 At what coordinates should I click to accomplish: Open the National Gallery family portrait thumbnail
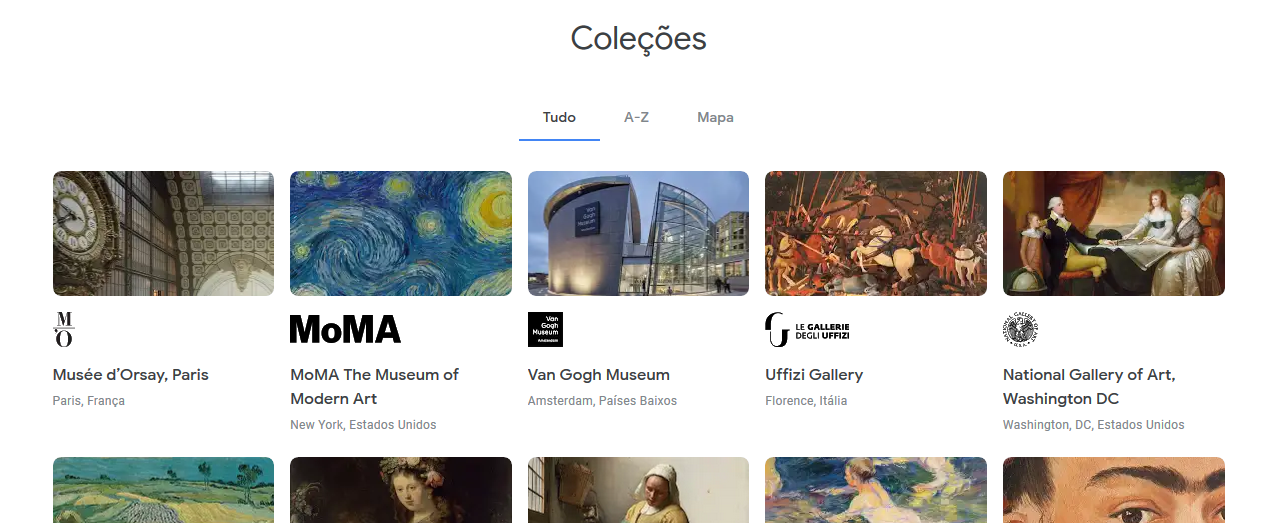(x=1113, y=233)
